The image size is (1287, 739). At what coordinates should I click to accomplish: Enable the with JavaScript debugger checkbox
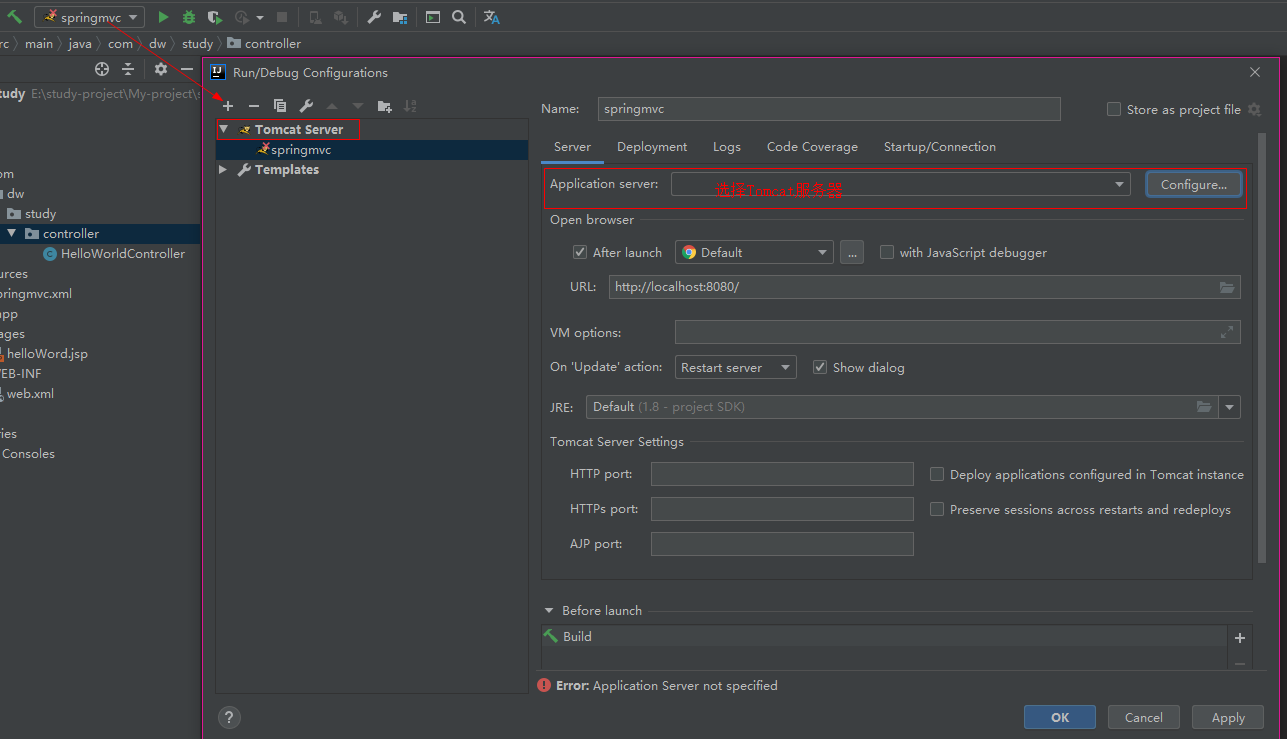pos(887,253)
